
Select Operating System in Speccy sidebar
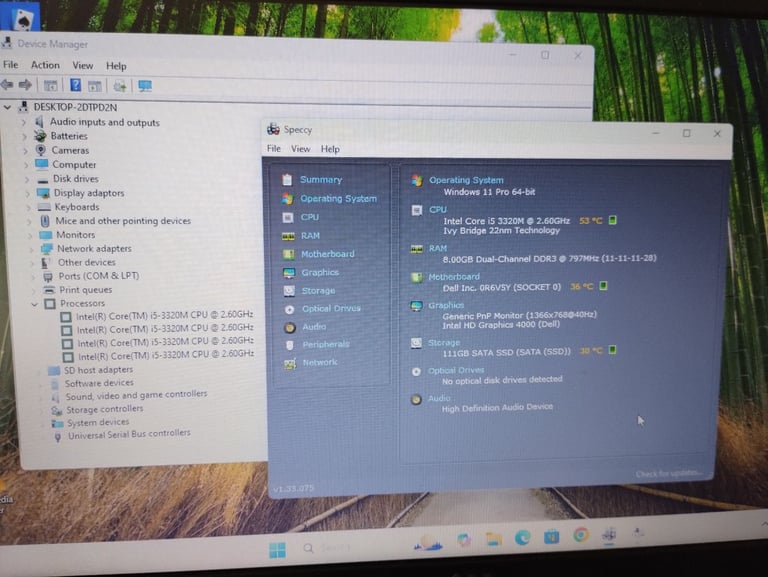(338, 198)
